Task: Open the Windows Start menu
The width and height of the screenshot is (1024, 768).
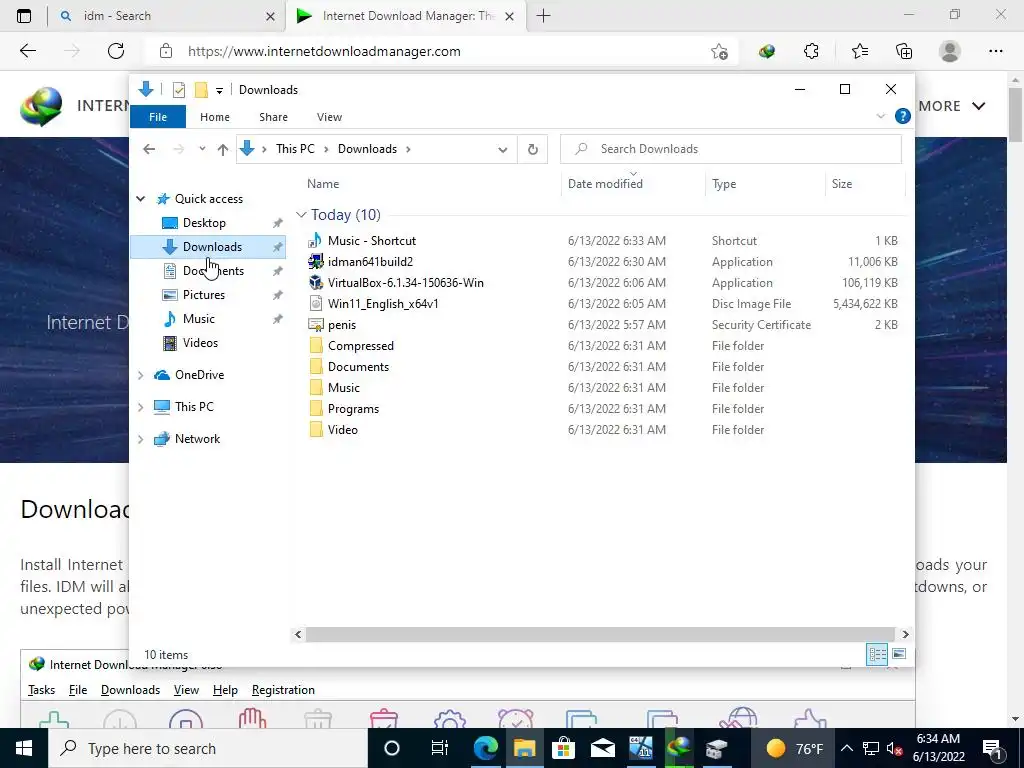Action: coord(24,748)
